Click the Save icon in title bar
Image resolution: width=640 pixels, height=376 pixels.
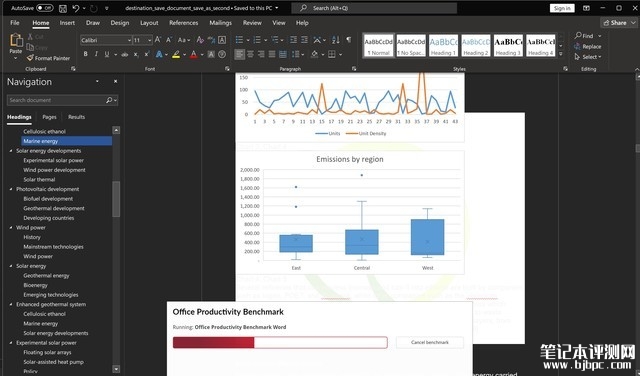point(63,8)
